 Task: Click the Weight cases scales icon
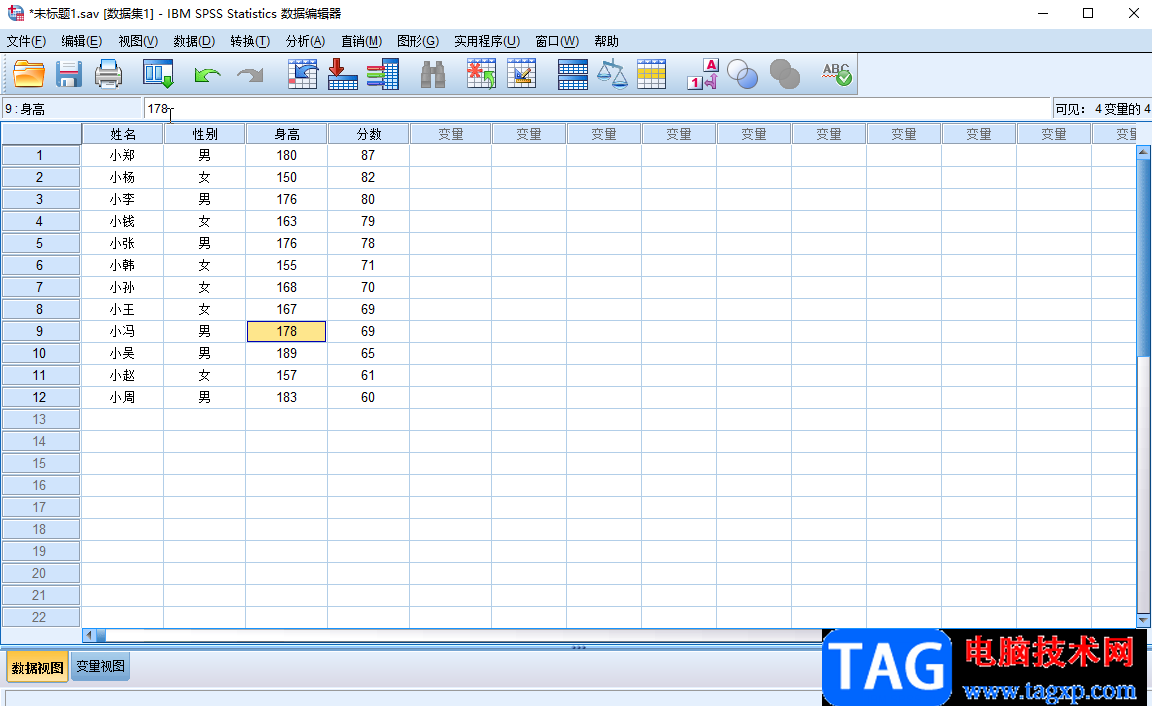pyautogui.click(x=612, y=74)
